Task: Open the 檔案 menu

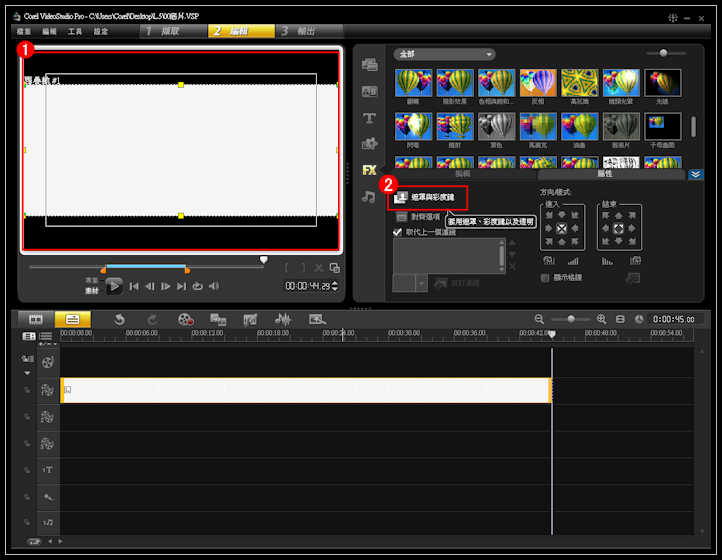Action: [x=24, y=31]
